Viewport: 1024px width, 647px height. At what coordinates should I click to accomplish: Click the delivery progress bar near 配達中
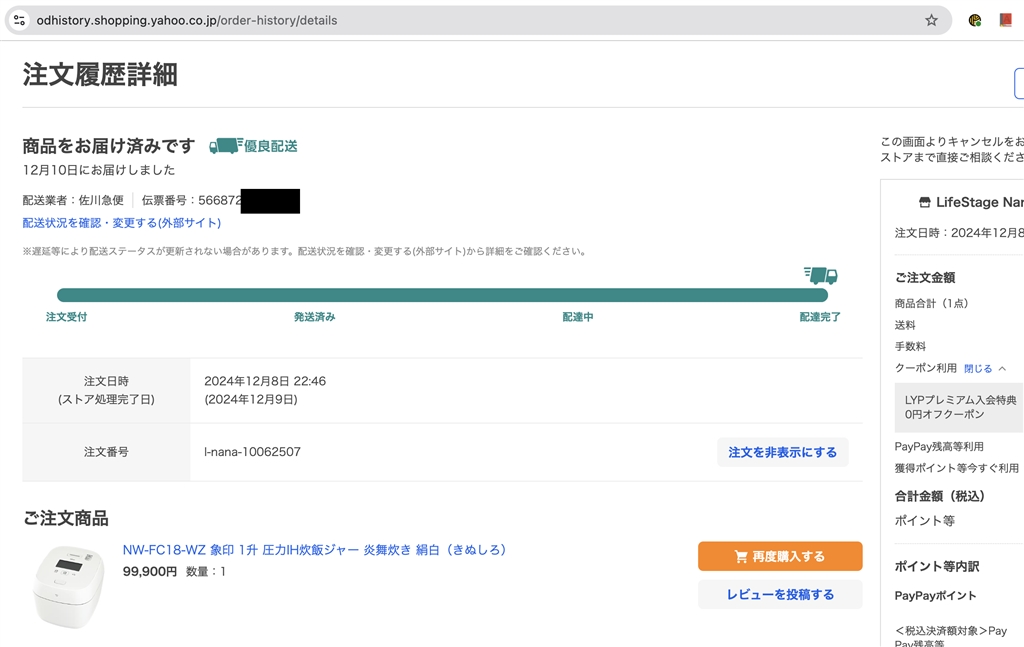tap(578, 294)
